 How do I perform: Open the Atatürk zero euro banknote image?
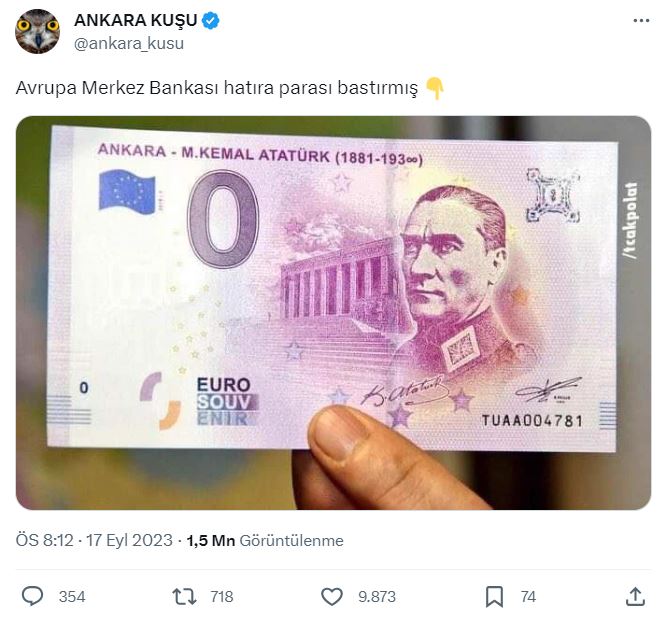tap(333, 313)
